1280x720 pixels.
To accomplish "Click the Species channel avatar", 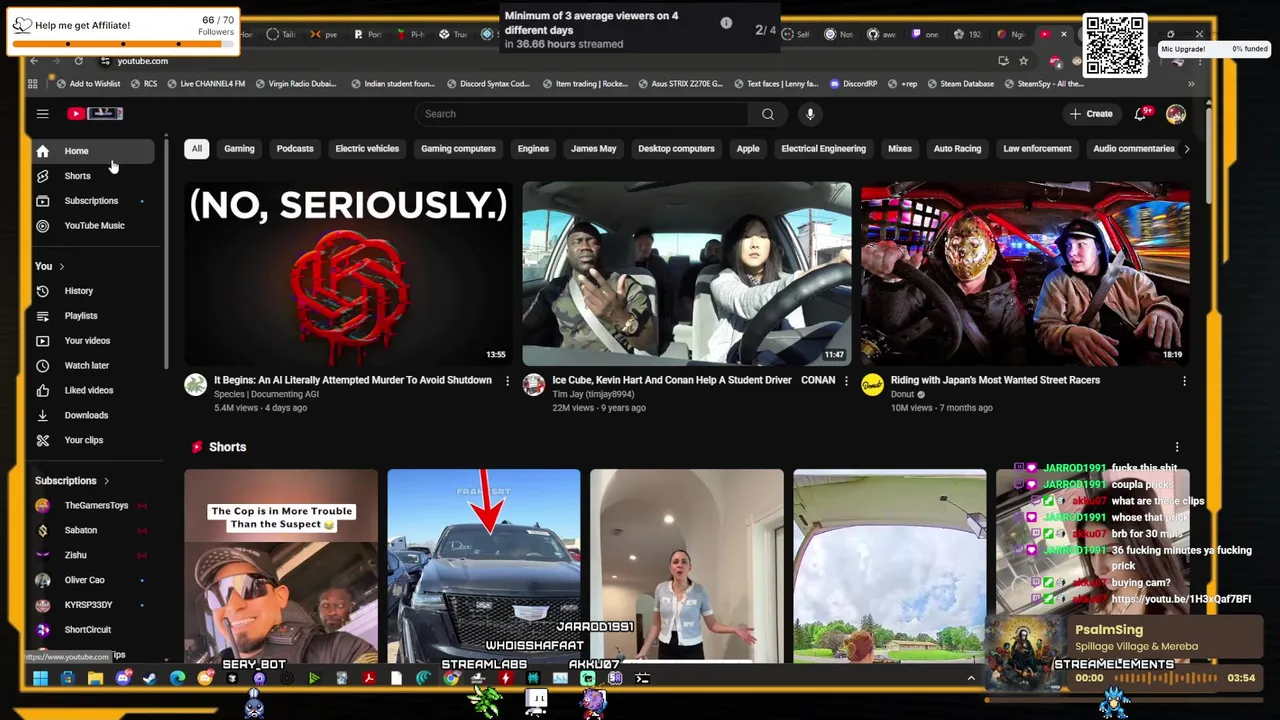I will pos(195,385).
